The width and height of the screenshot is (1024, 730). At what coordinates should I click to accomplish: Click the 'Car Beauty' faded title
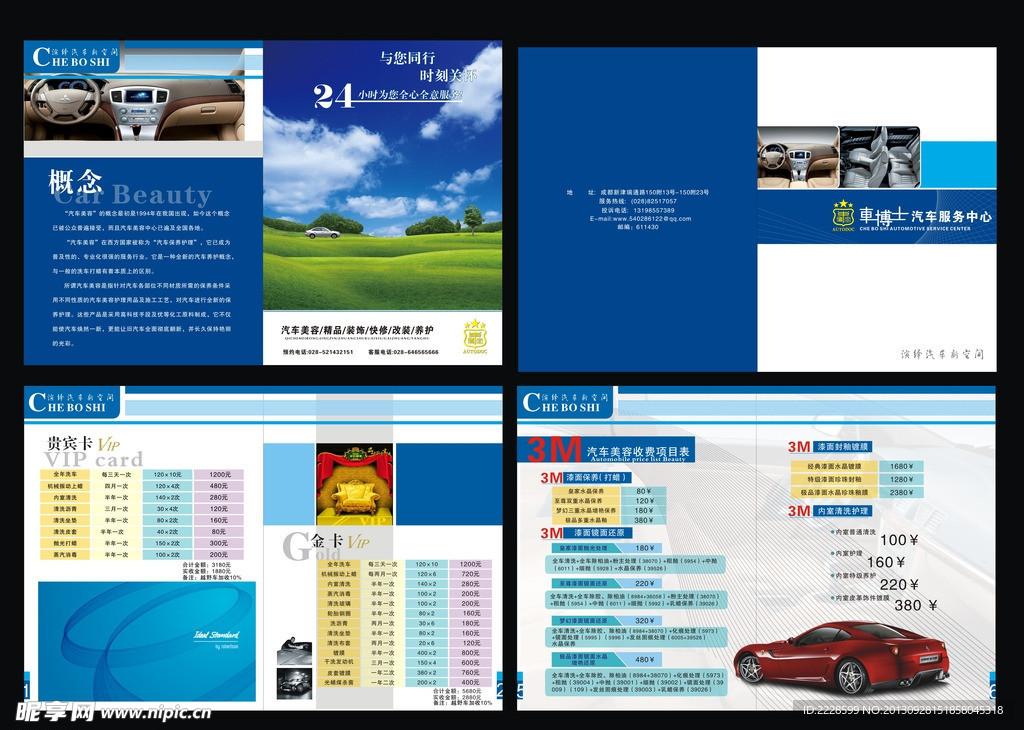coord(133,195)
